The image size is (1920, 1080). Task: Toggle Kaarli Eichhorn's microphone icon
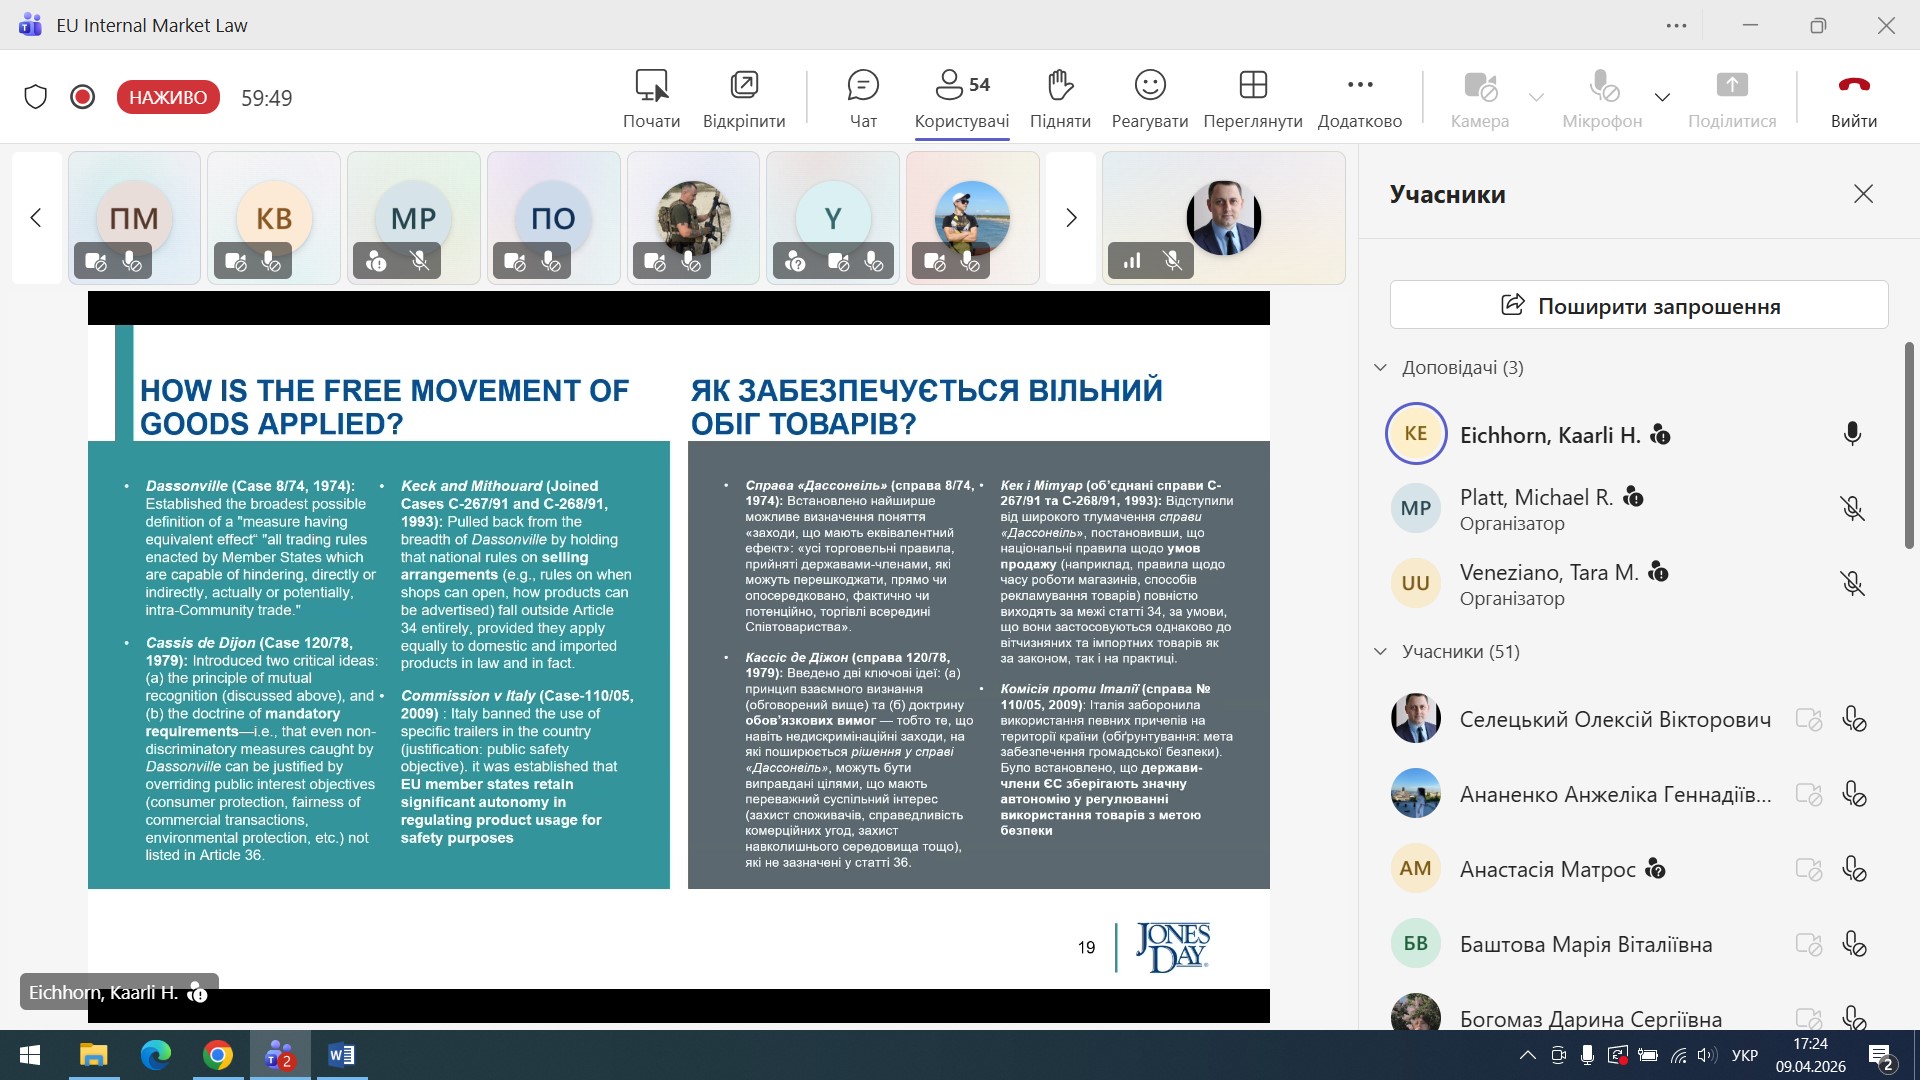1852,433
